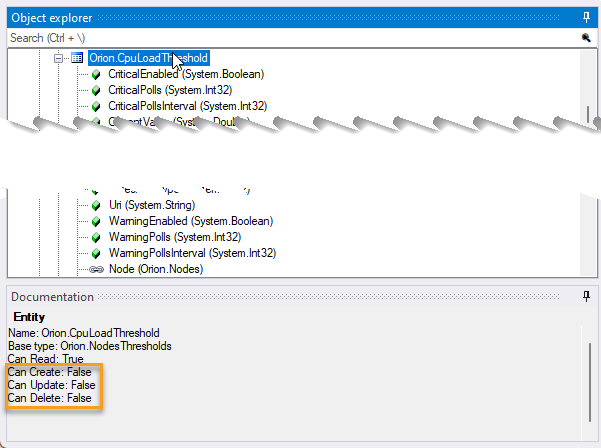Click the Base type: Orion.NodesThresholds text
The height and width of the screenshot is (448, 601).
(x=90, y=346)
